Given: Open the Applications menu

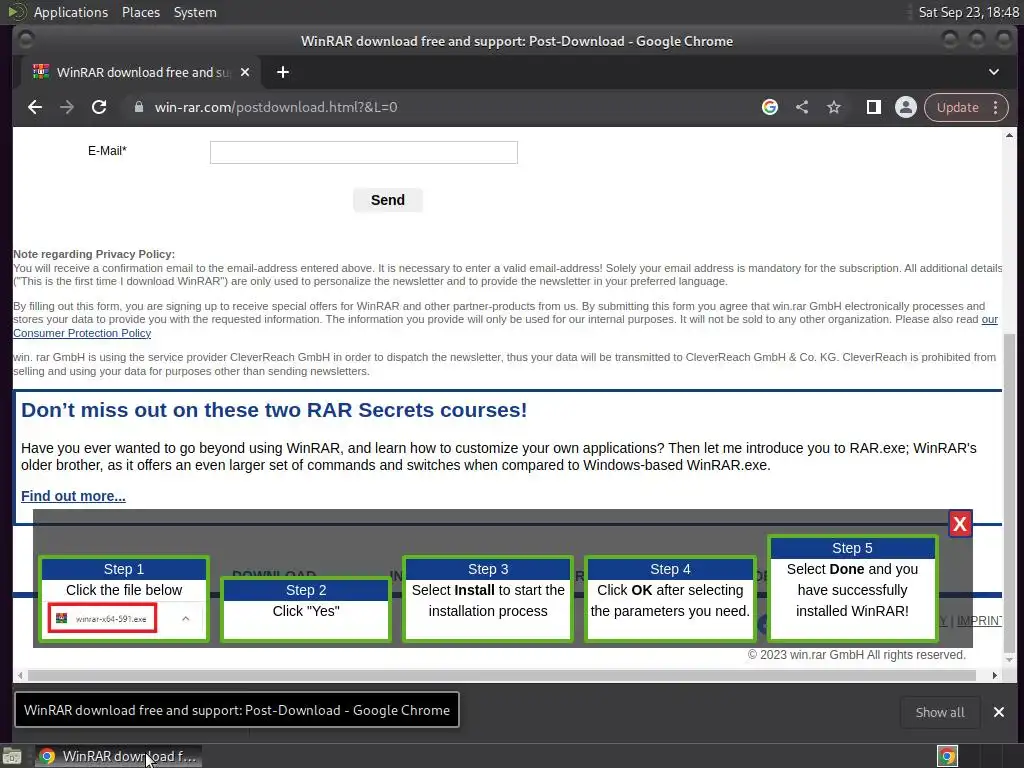Looking at the screenshot, I should pyautogui.click(x=71, y=12).
